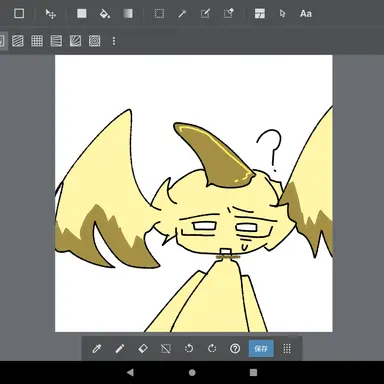Image resolution: width=384 pixels, height=384 pixels.
Task: Open snap settings three-dot menu
Action: 114,41
